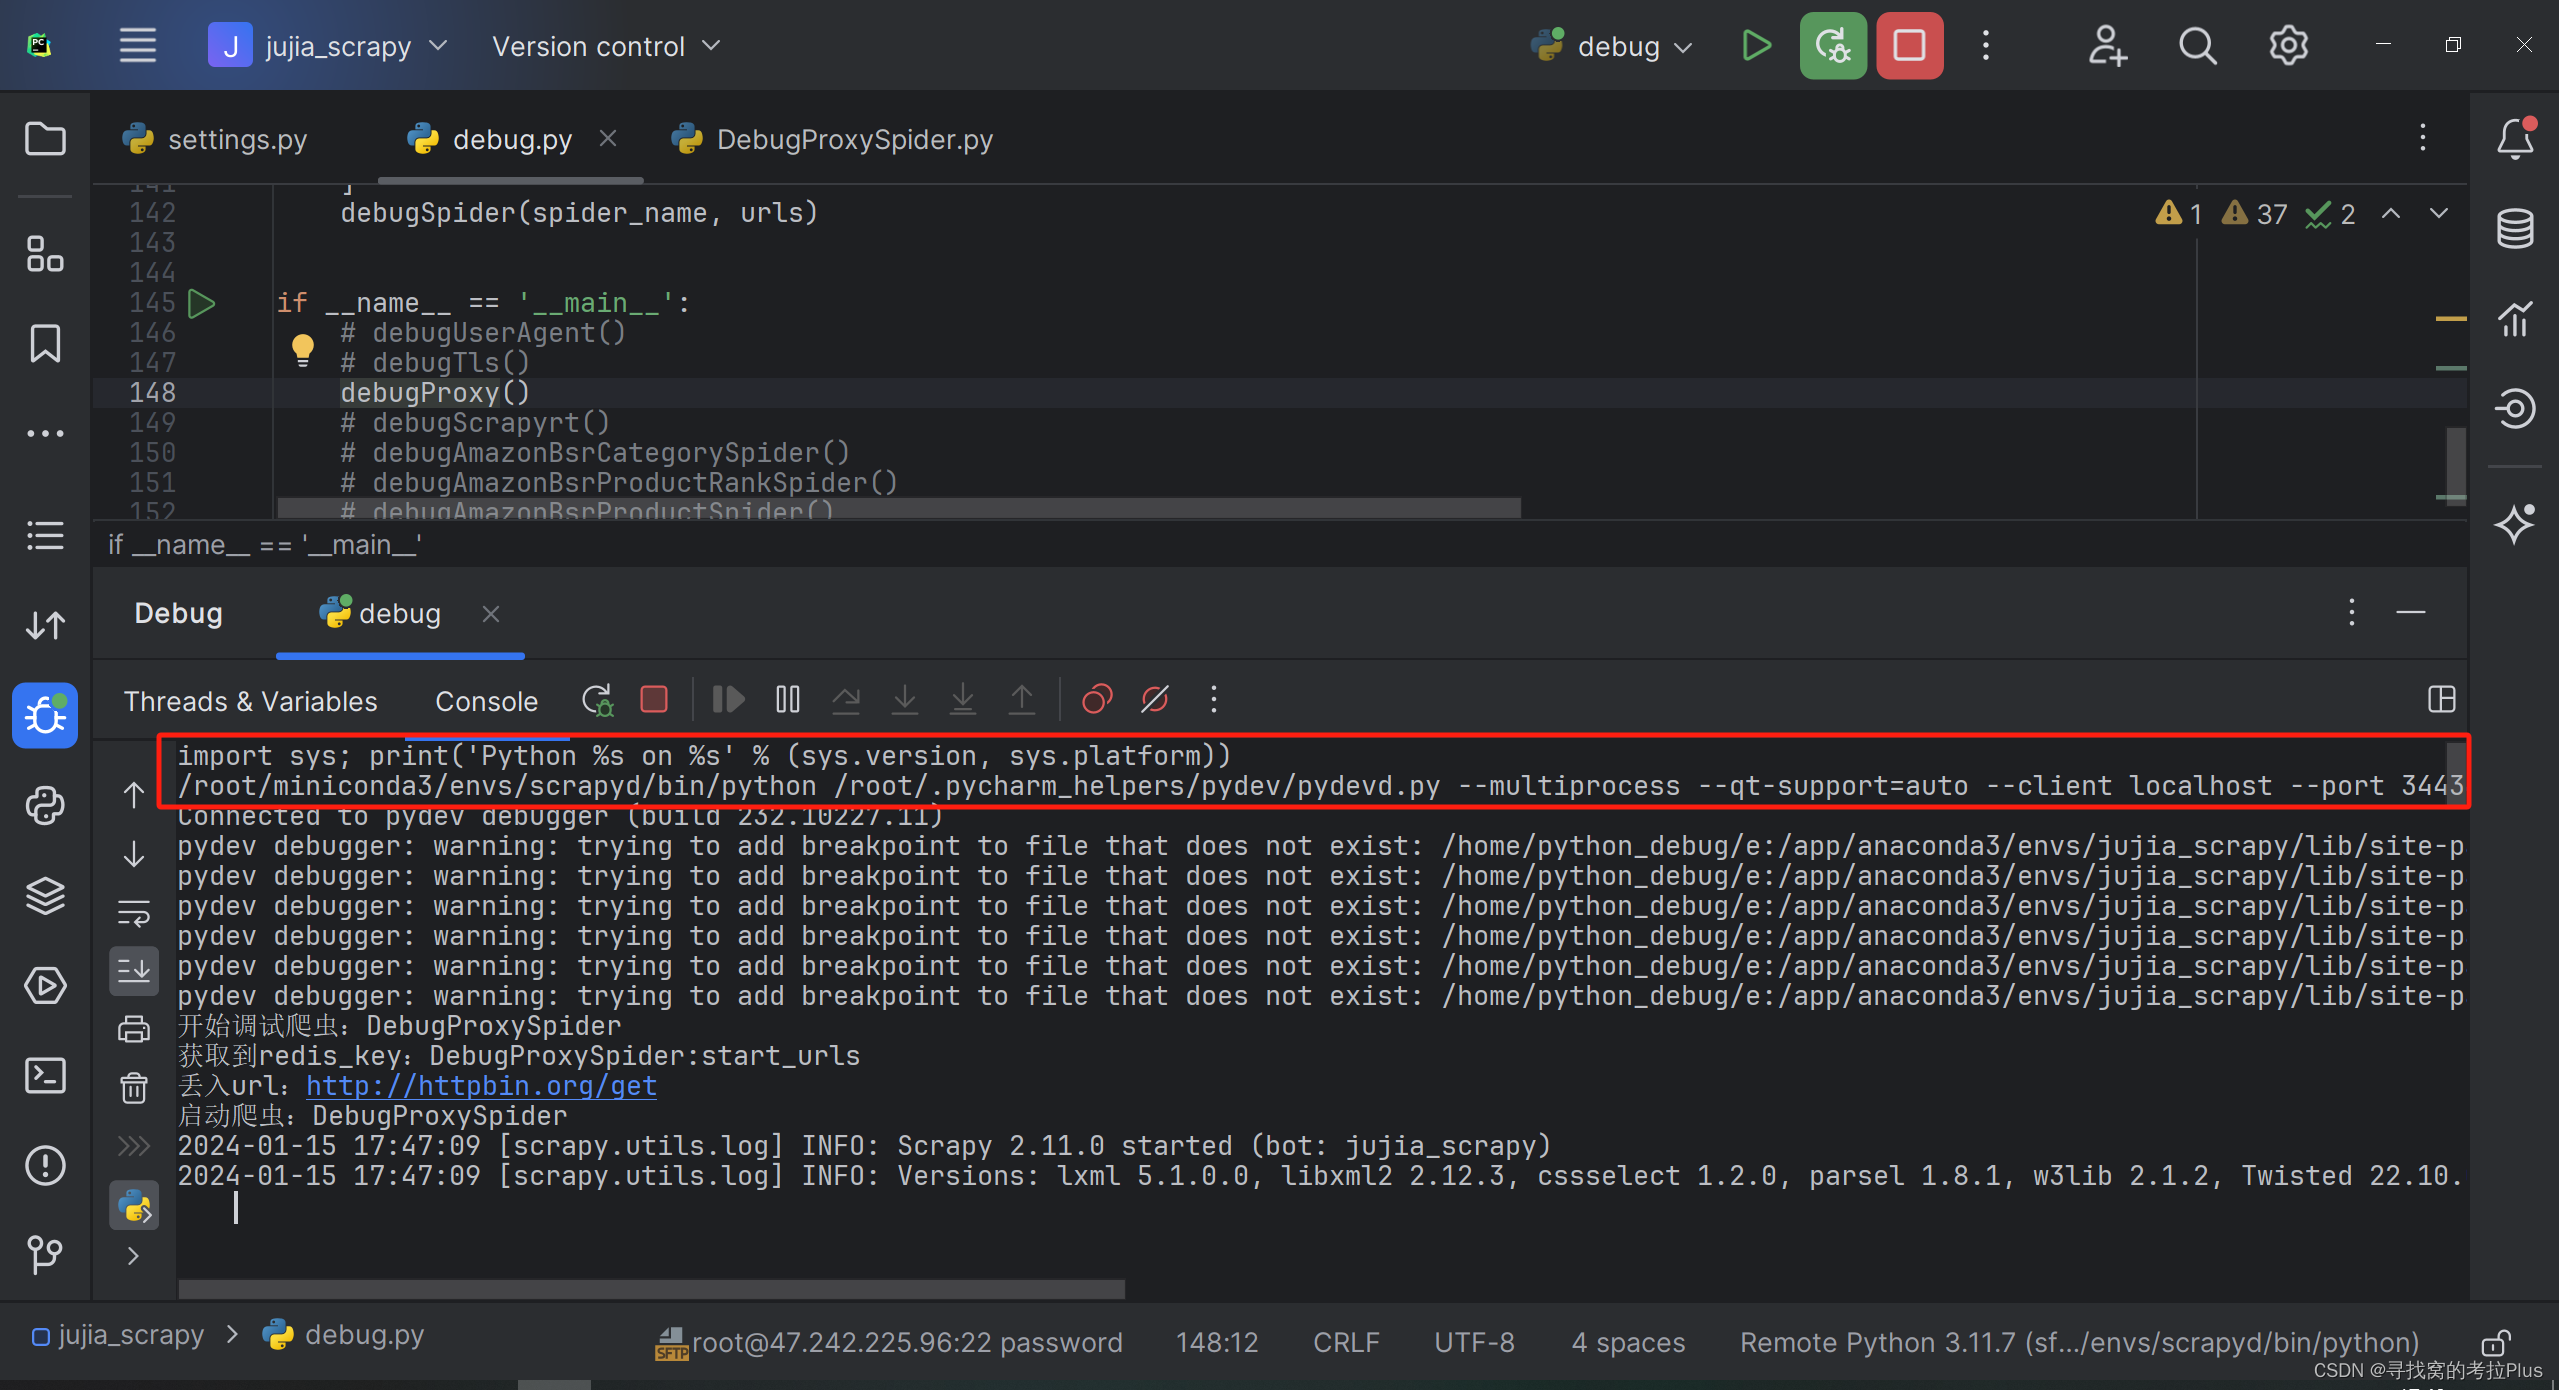Open the Project tool window folder icon

coord(45,139)
